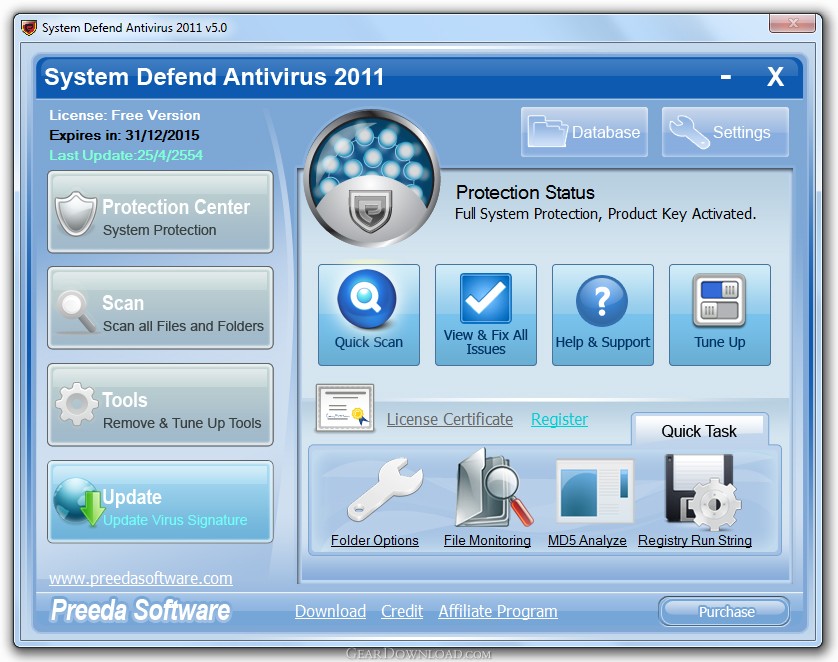Click the MD5 Analyze text link
Screen dimensions: 838x662
[587, 540]
